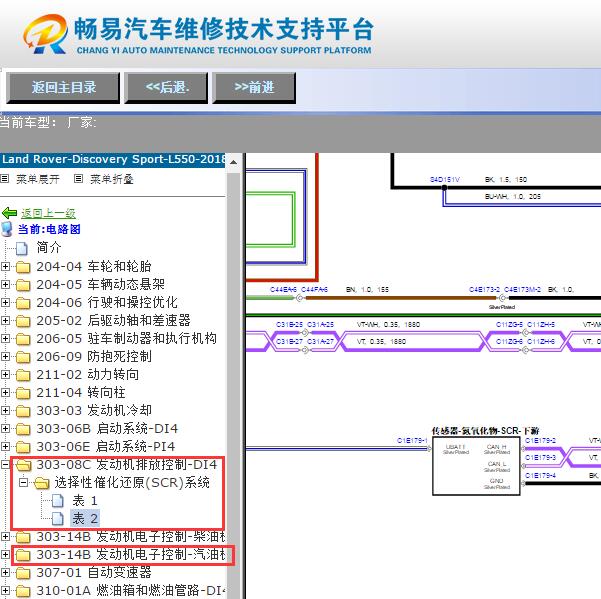The height and width of the screenshot is (599, 601).
Task: Click the 返回主目录 button
Action: 63,88
